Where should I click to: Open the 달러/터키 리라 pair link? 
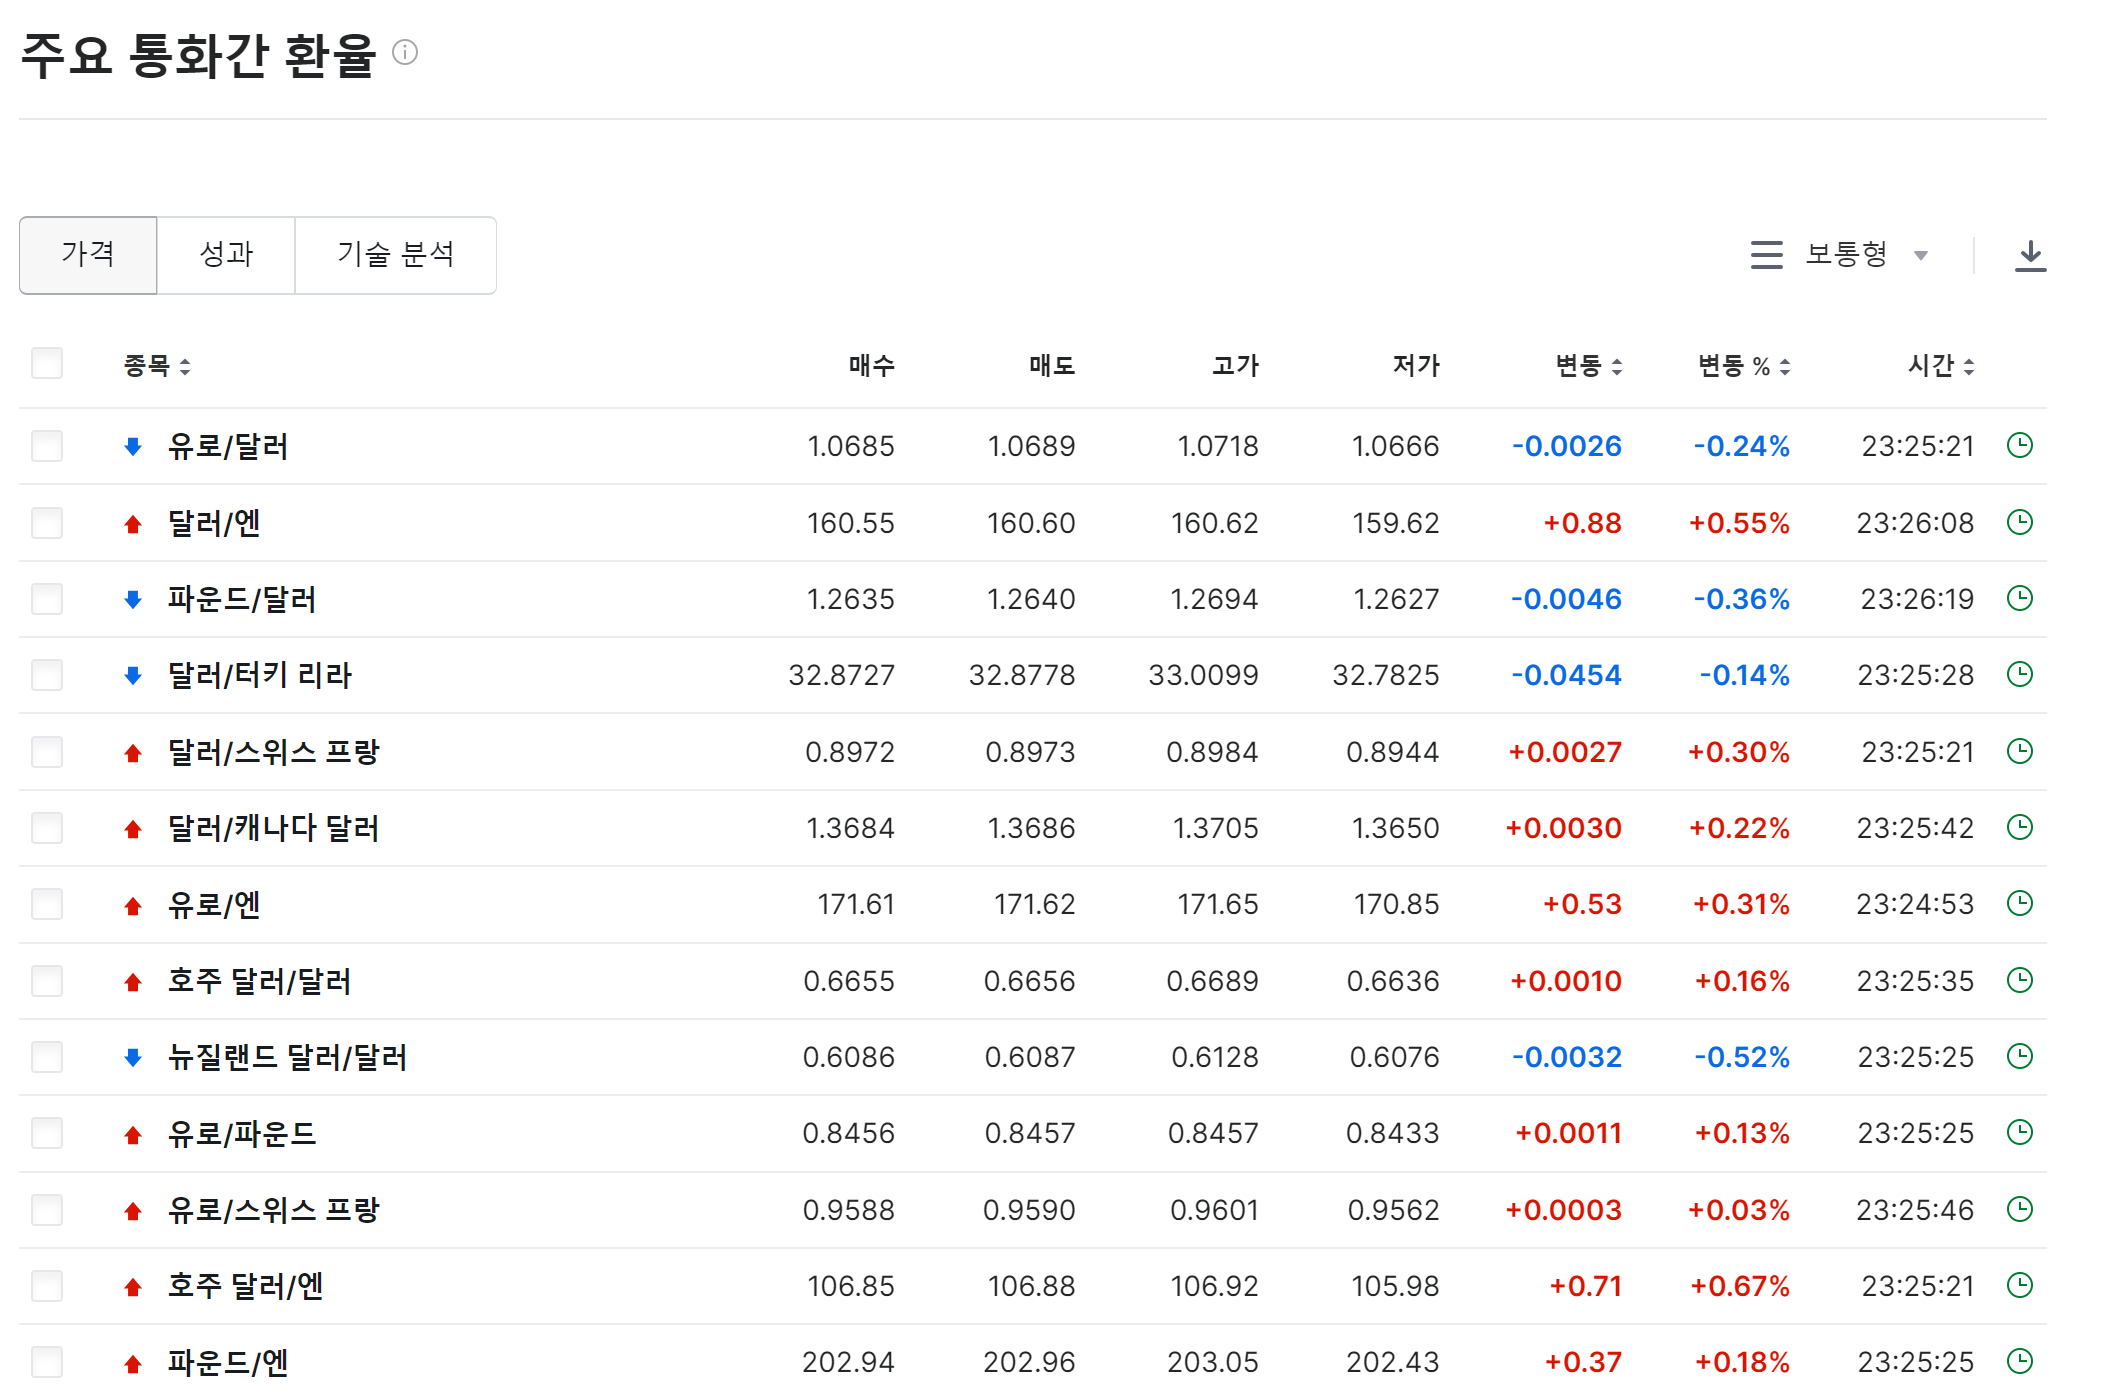click(x=260, y=676)
